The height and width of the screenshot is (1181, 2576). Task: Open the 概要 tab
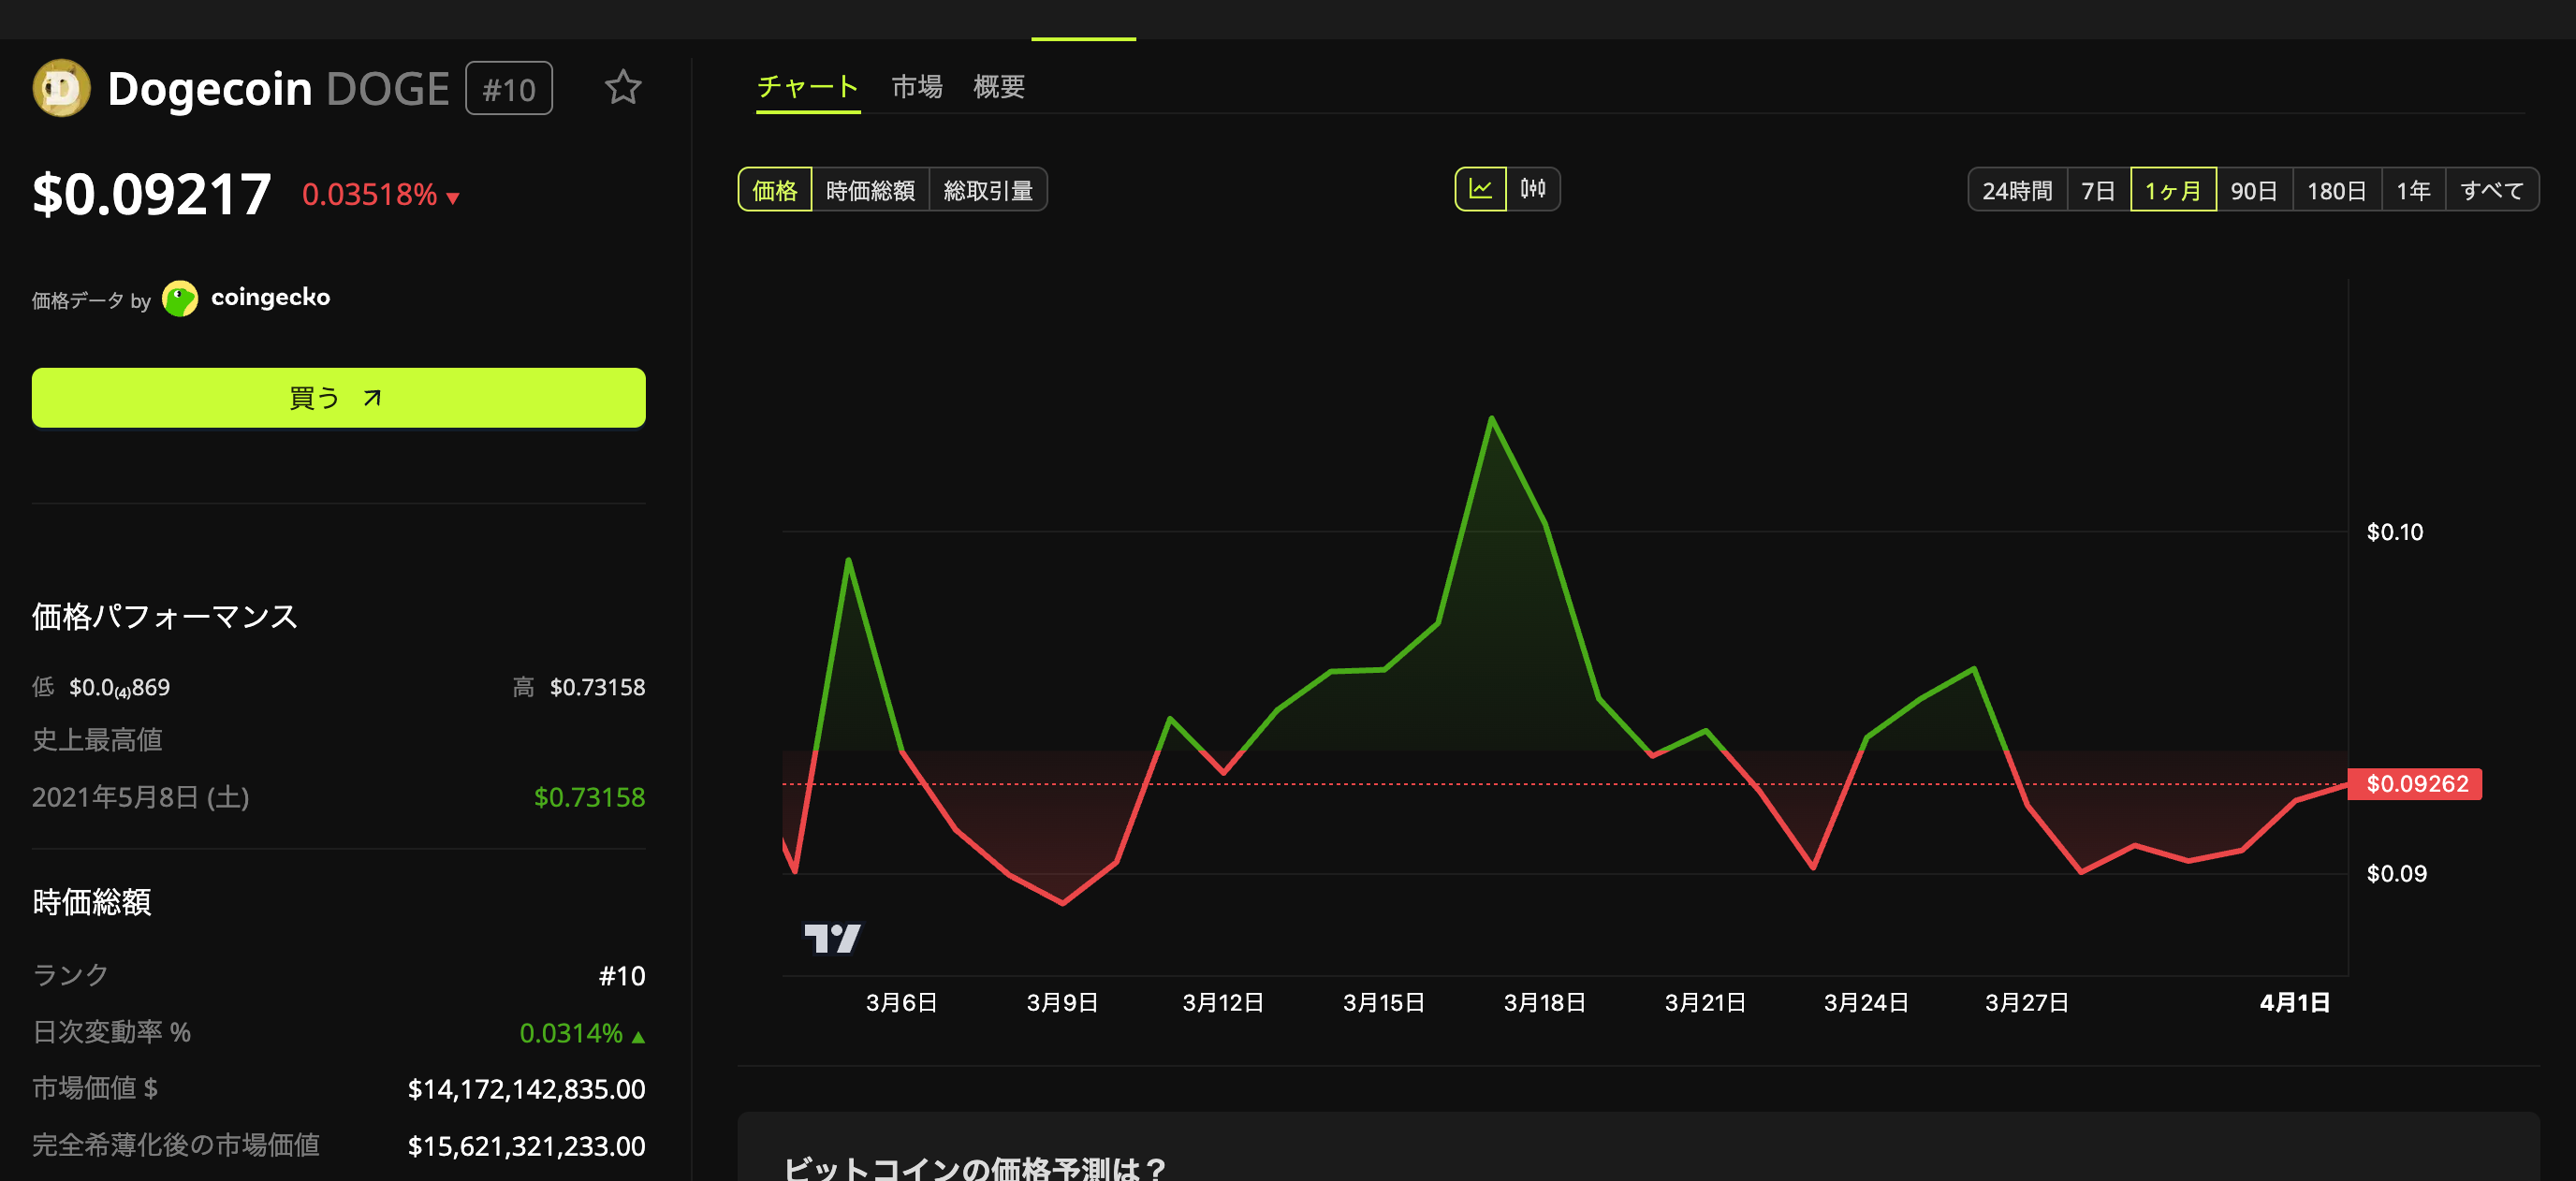click(998, 87)
